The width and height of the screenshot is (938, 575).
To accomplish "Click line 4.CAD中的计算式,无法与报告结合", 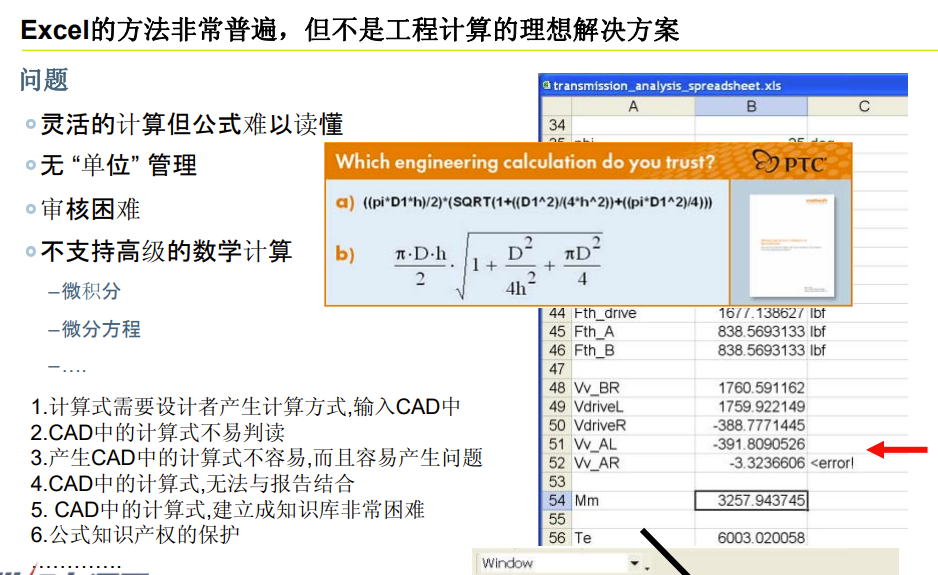I will 193,483.
